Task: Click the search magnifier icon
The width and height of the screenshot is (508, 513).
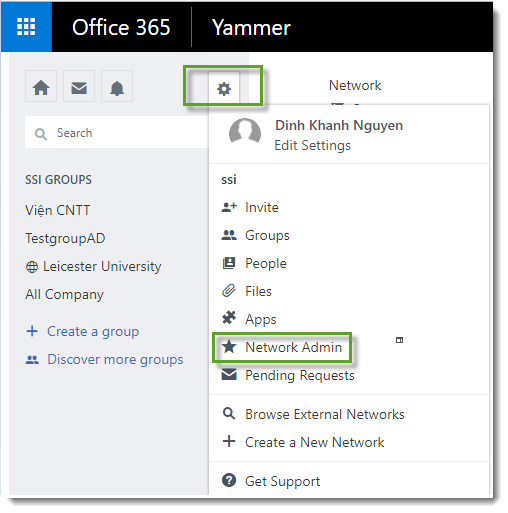Action: click(x=41, y=134)
